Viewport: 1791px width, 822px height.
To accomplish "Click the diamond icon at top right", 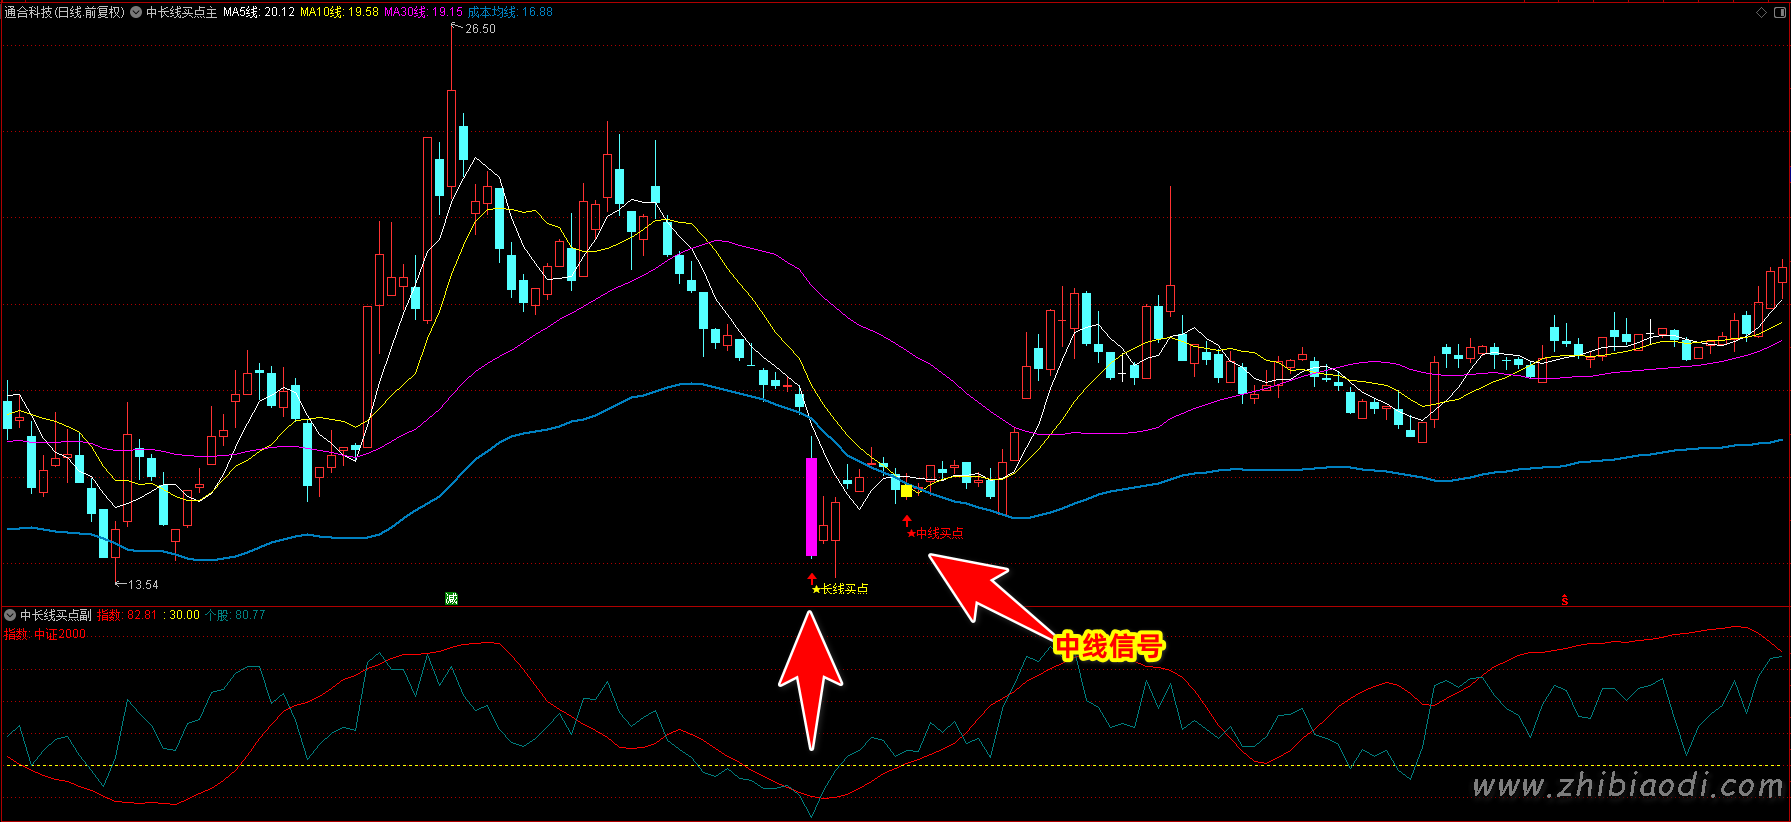I will (x=1761, y=13).
